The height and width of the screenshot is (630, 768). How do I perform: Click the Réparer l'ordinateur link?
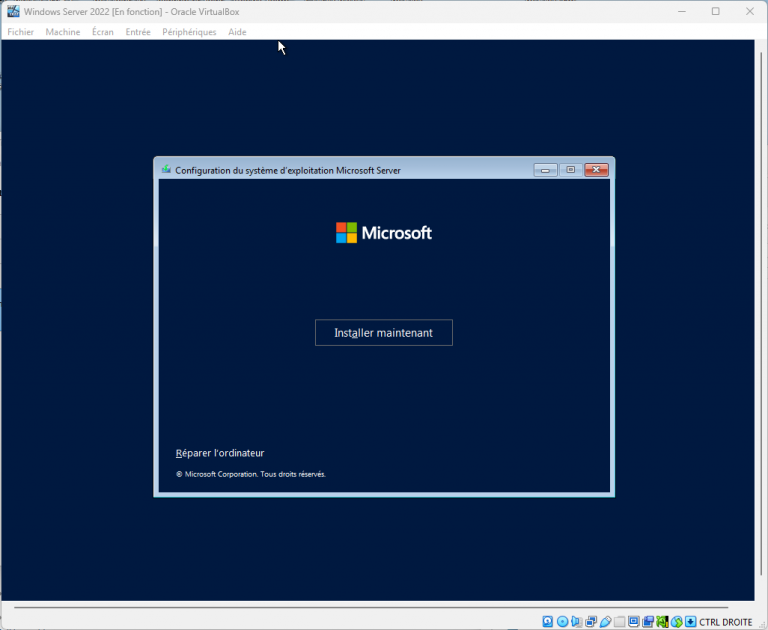tap(220, 453)
